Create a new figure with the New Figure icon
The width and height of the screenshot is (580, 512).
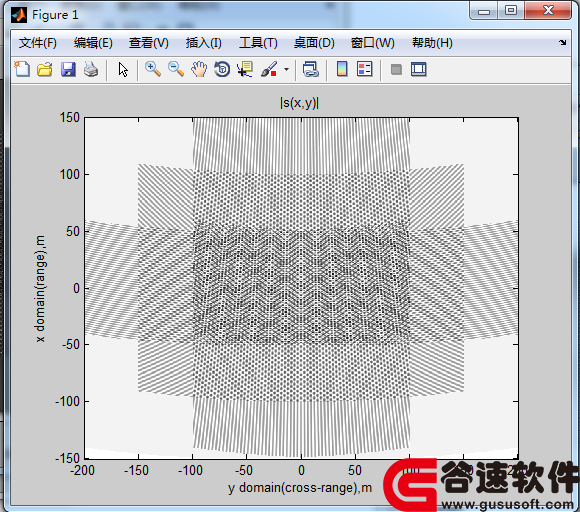22,69
